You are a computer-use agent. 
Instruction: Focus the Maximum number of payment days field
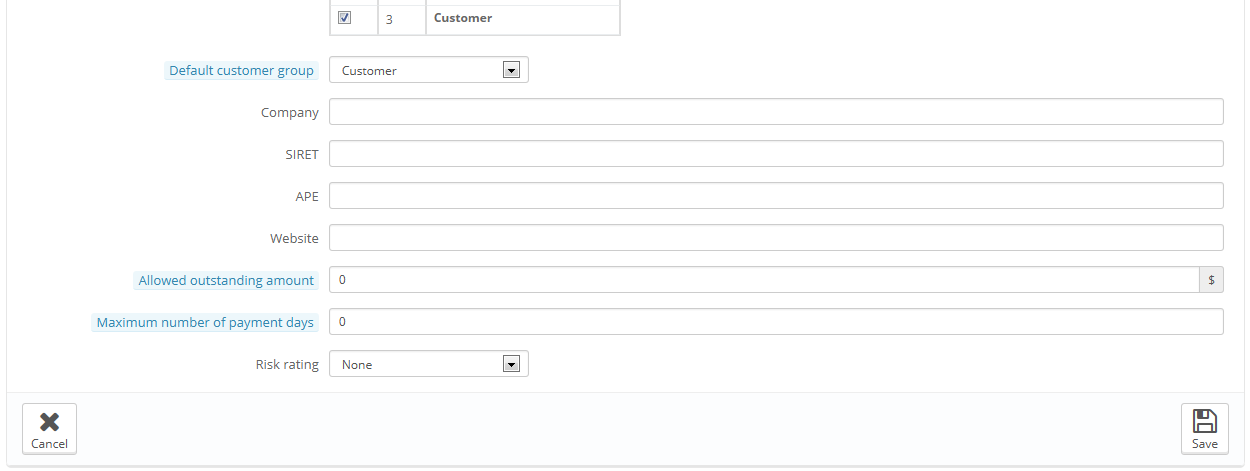click(x=776, y=322)
